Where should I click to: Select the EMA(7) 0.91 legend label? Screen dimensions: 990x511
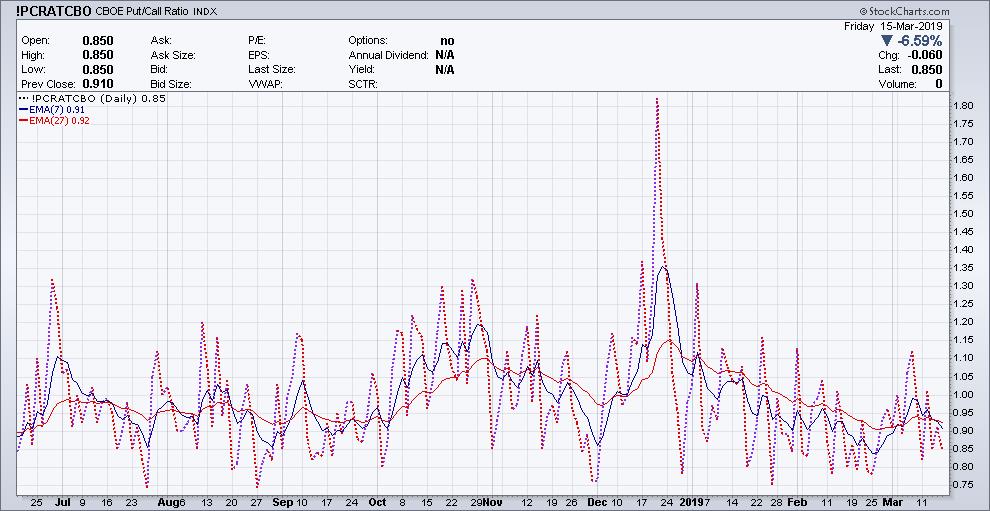[59, 110]
